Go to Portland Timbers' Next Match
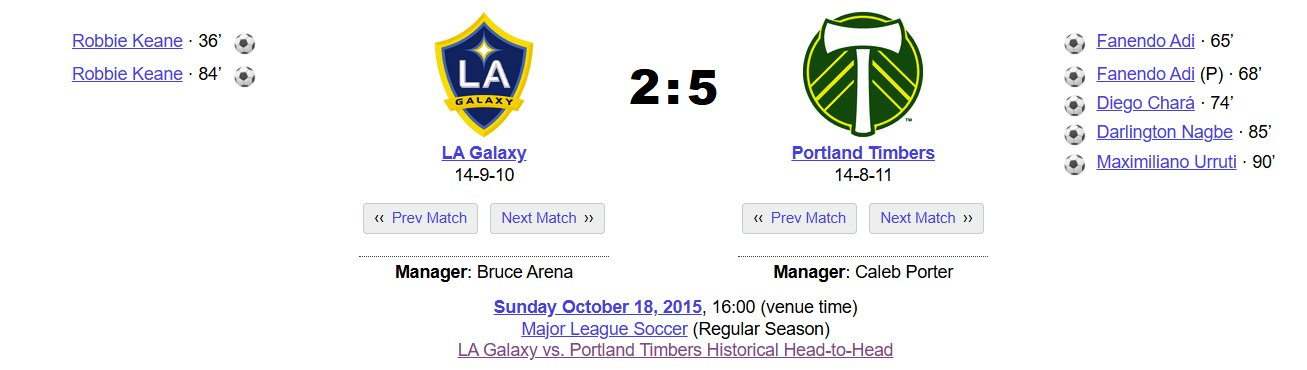This screenshot has height=370, width=1307. point(926,218)
